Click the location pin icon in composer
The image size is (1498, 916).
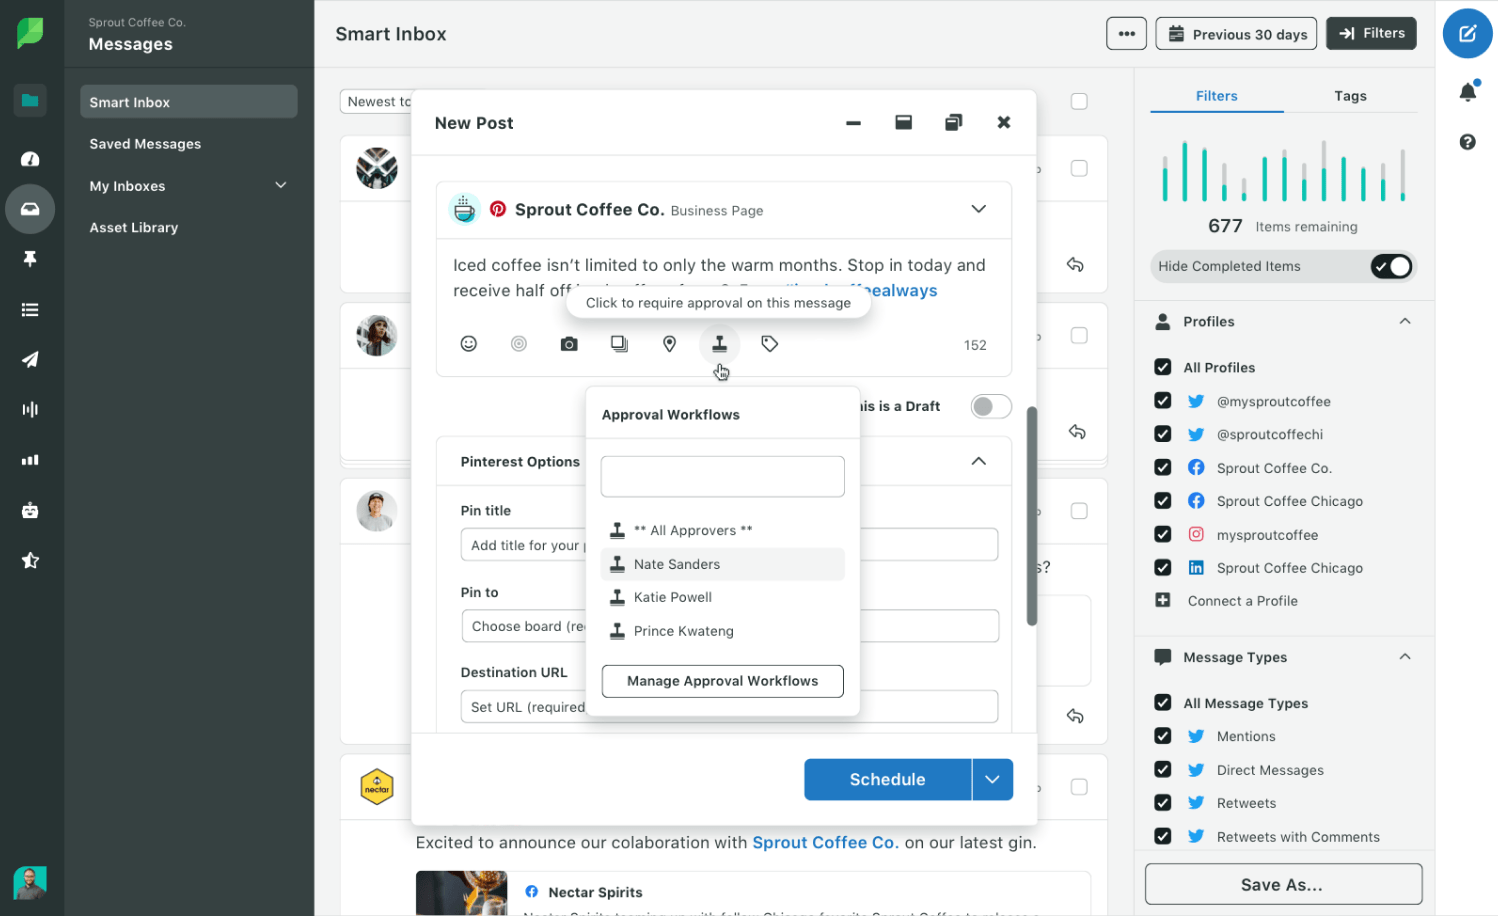(x=669, y=344)
